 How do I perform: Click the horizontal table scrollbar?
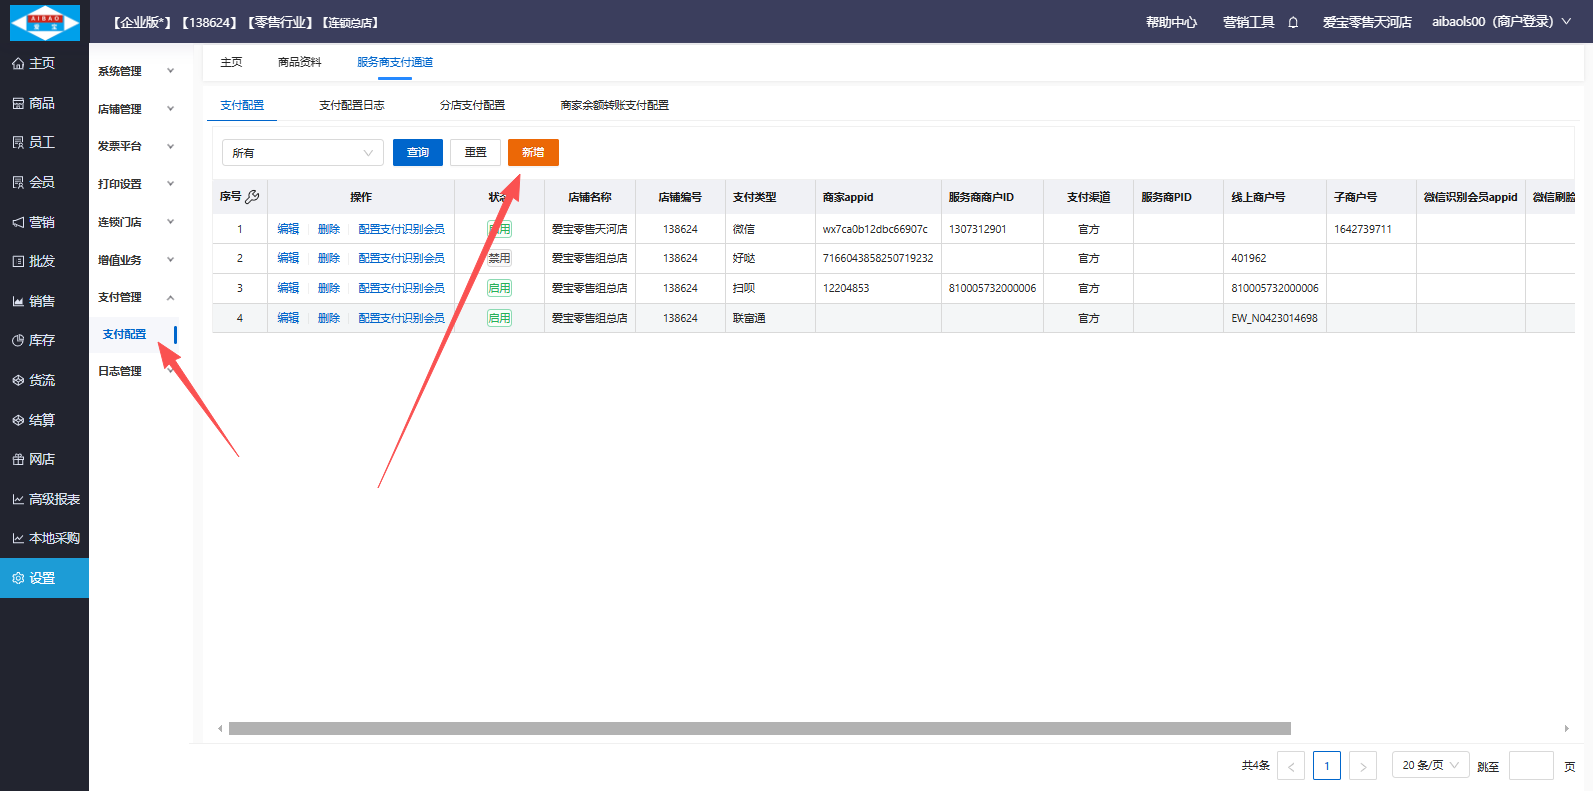(x=759, y=729)
